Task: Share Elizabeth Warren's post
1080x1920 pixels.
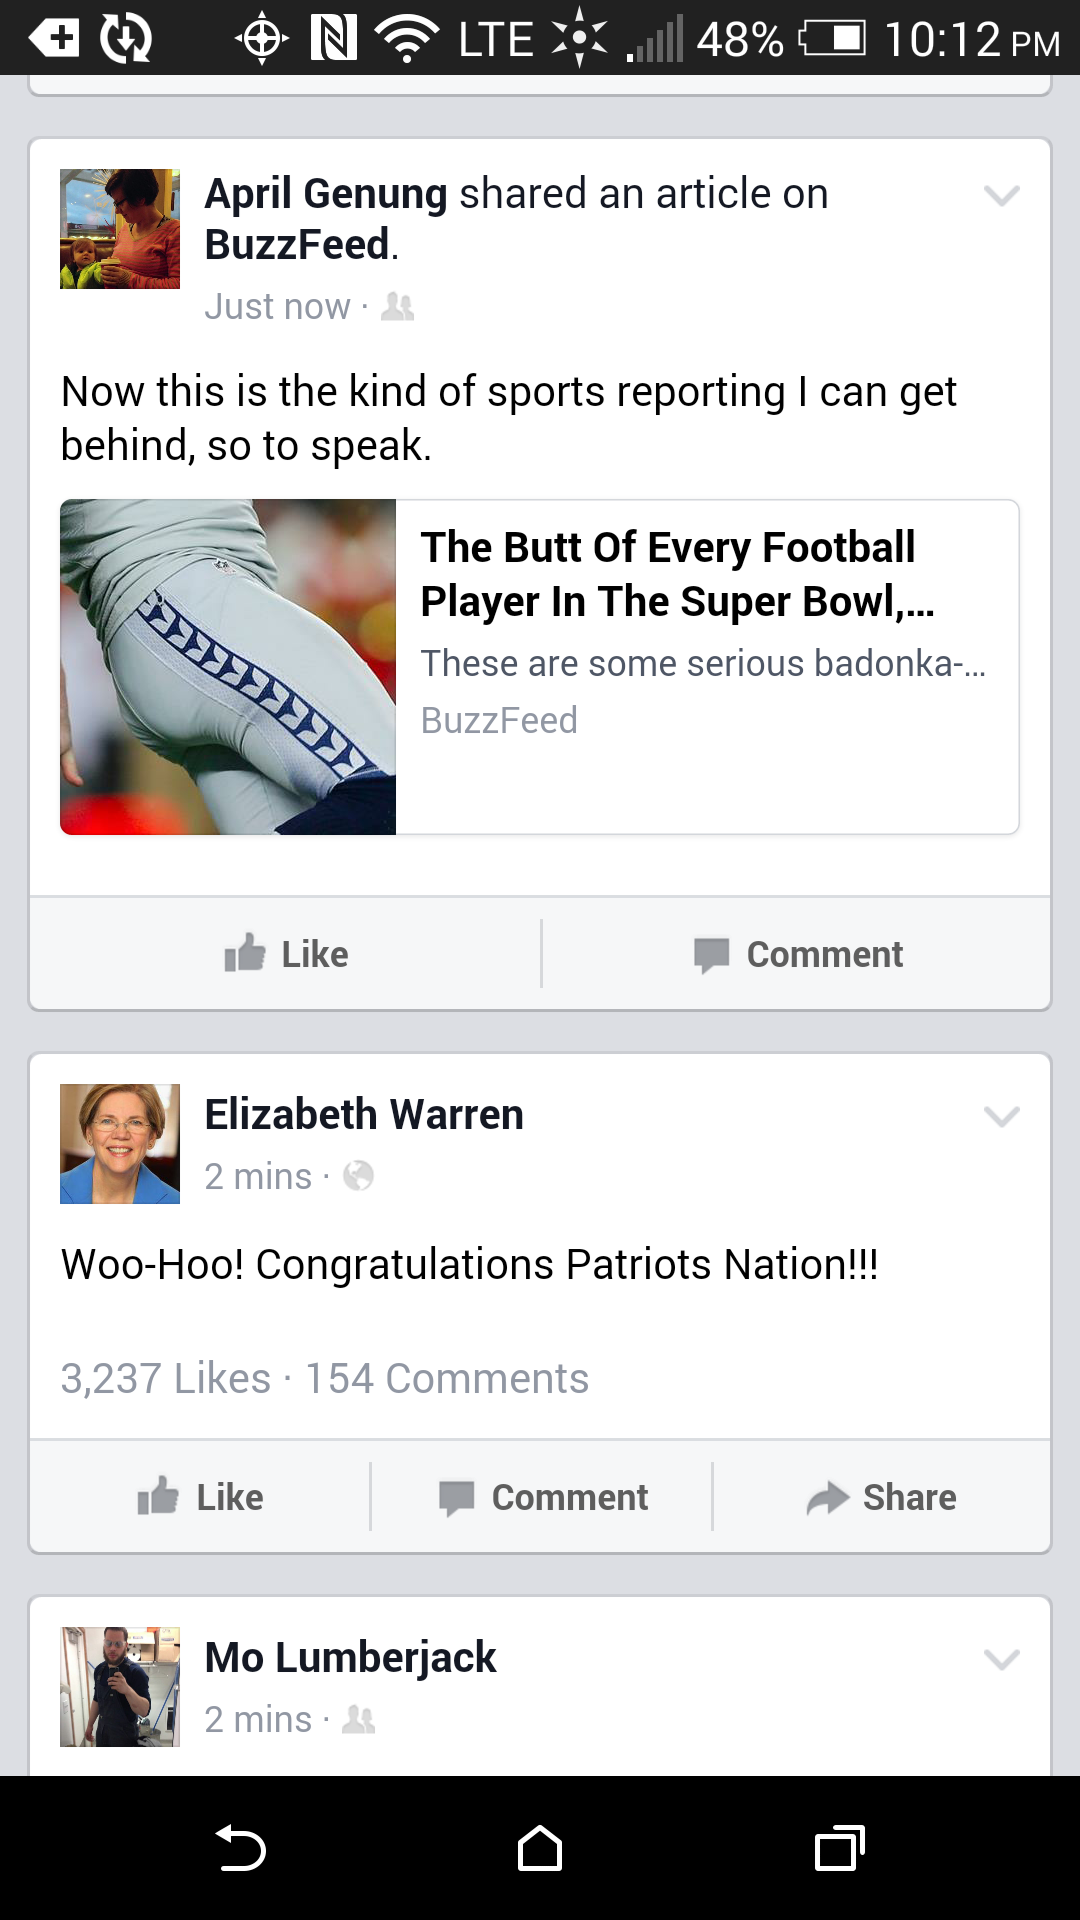Action: tap(882, 1497)
